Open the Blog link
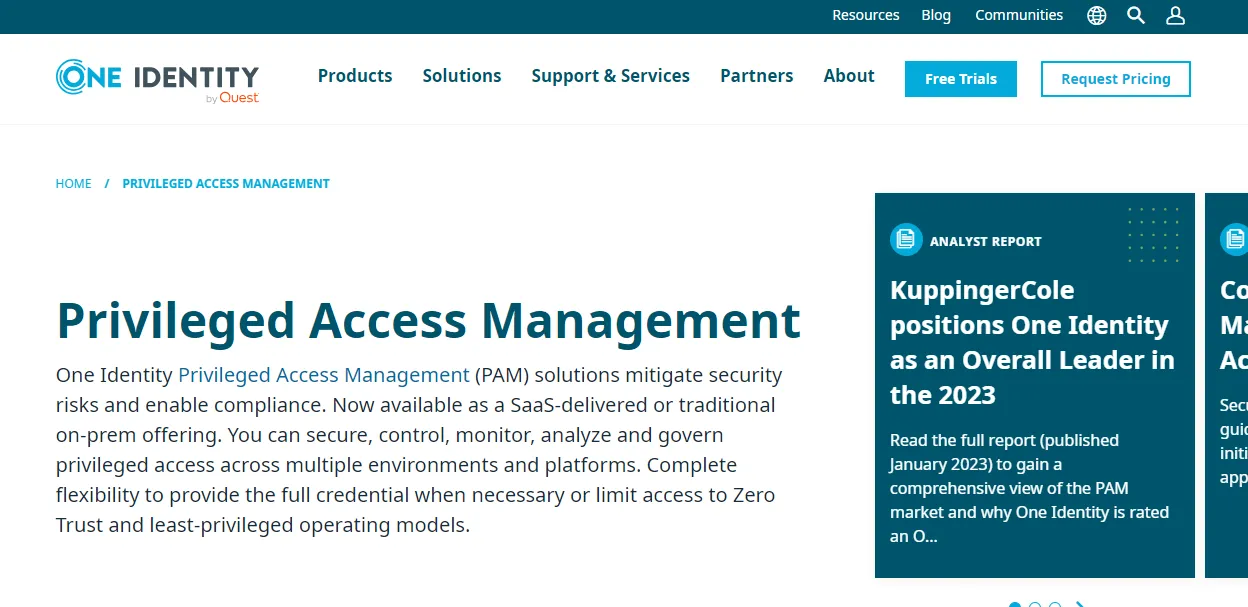Screen dimensions: 1248x607 [x=936, y=15]
